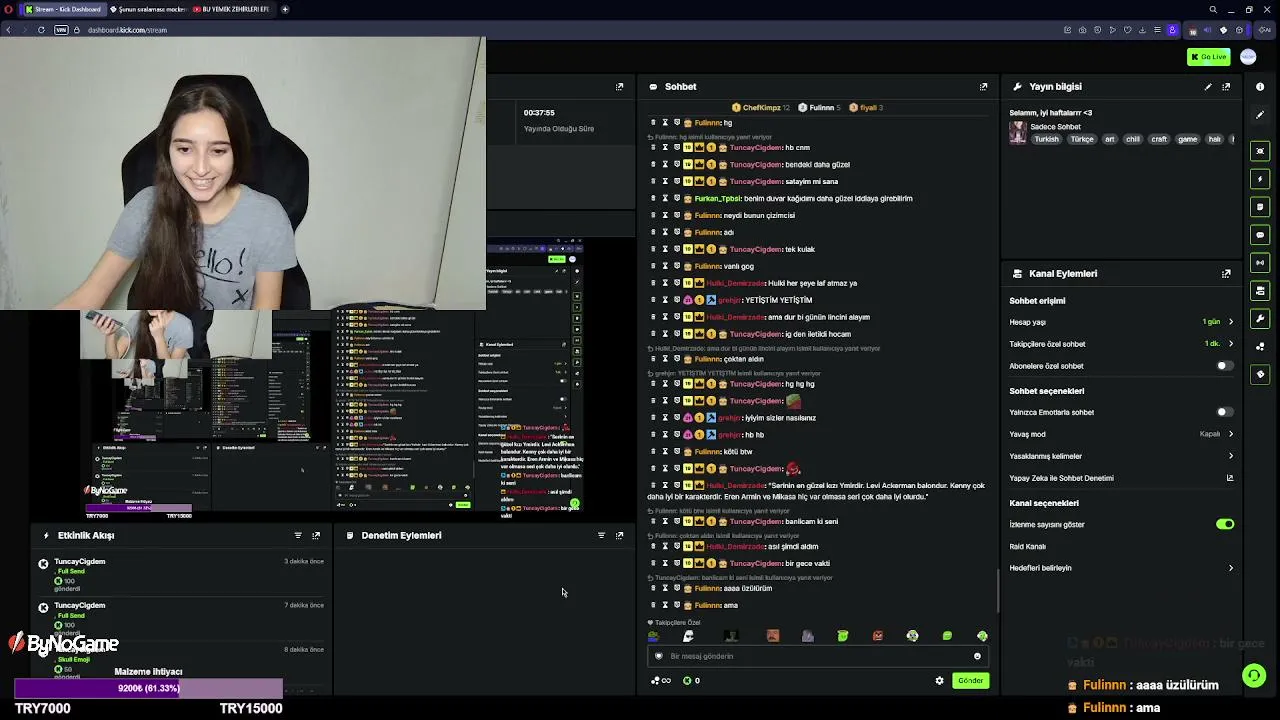
Task: Open the emoji picker in message box
Action: (x=977, y=656)
